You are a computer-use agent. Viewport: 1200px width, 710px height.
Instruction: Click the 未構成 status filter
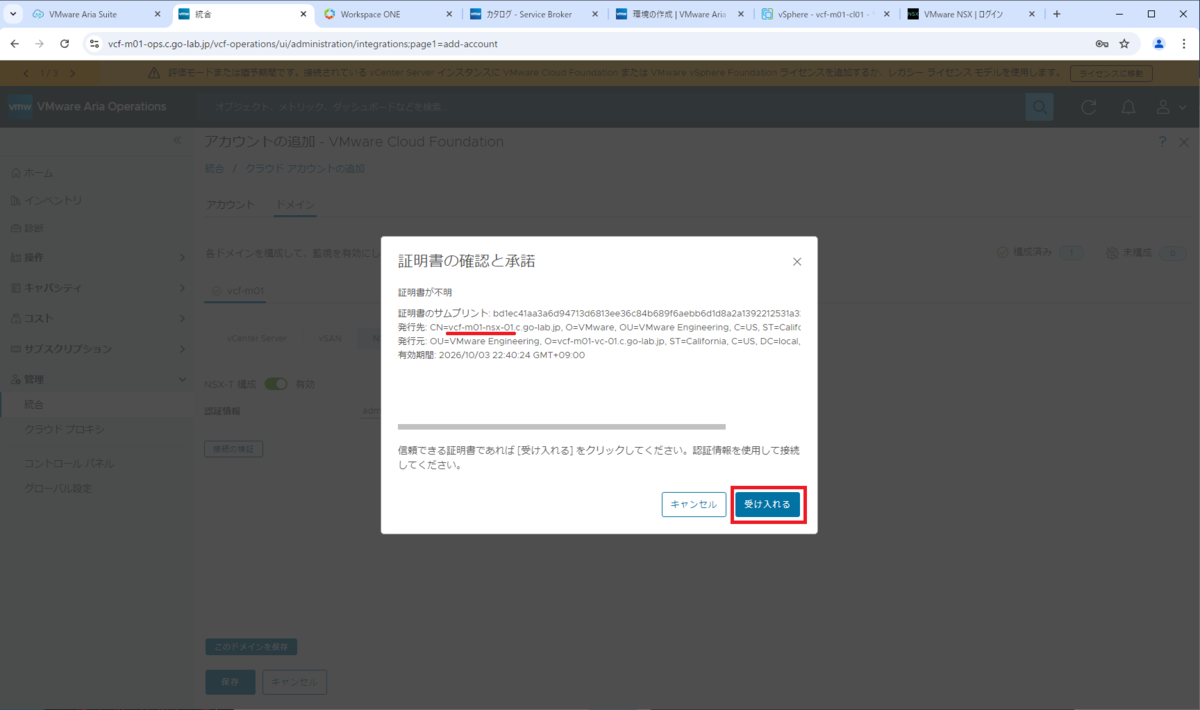(x=1145, y=253)
